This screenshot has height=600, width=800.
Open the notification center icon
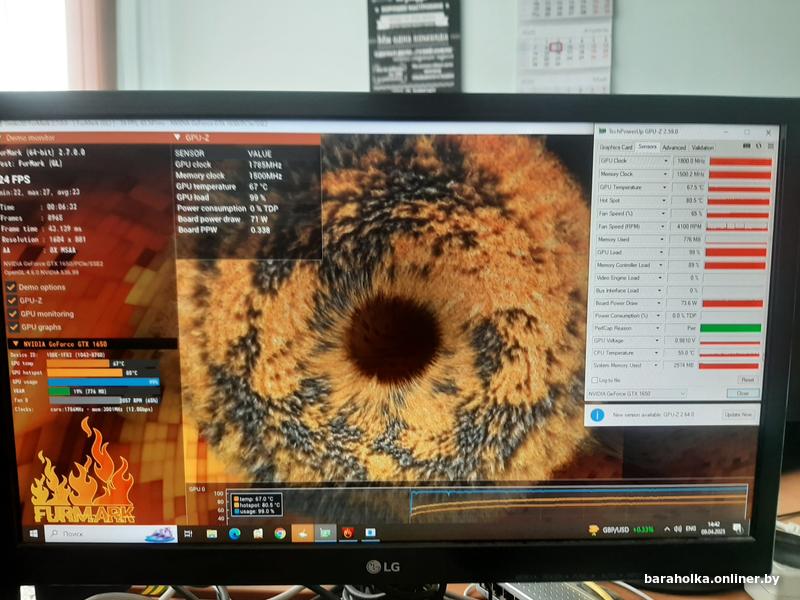(737, 529)
